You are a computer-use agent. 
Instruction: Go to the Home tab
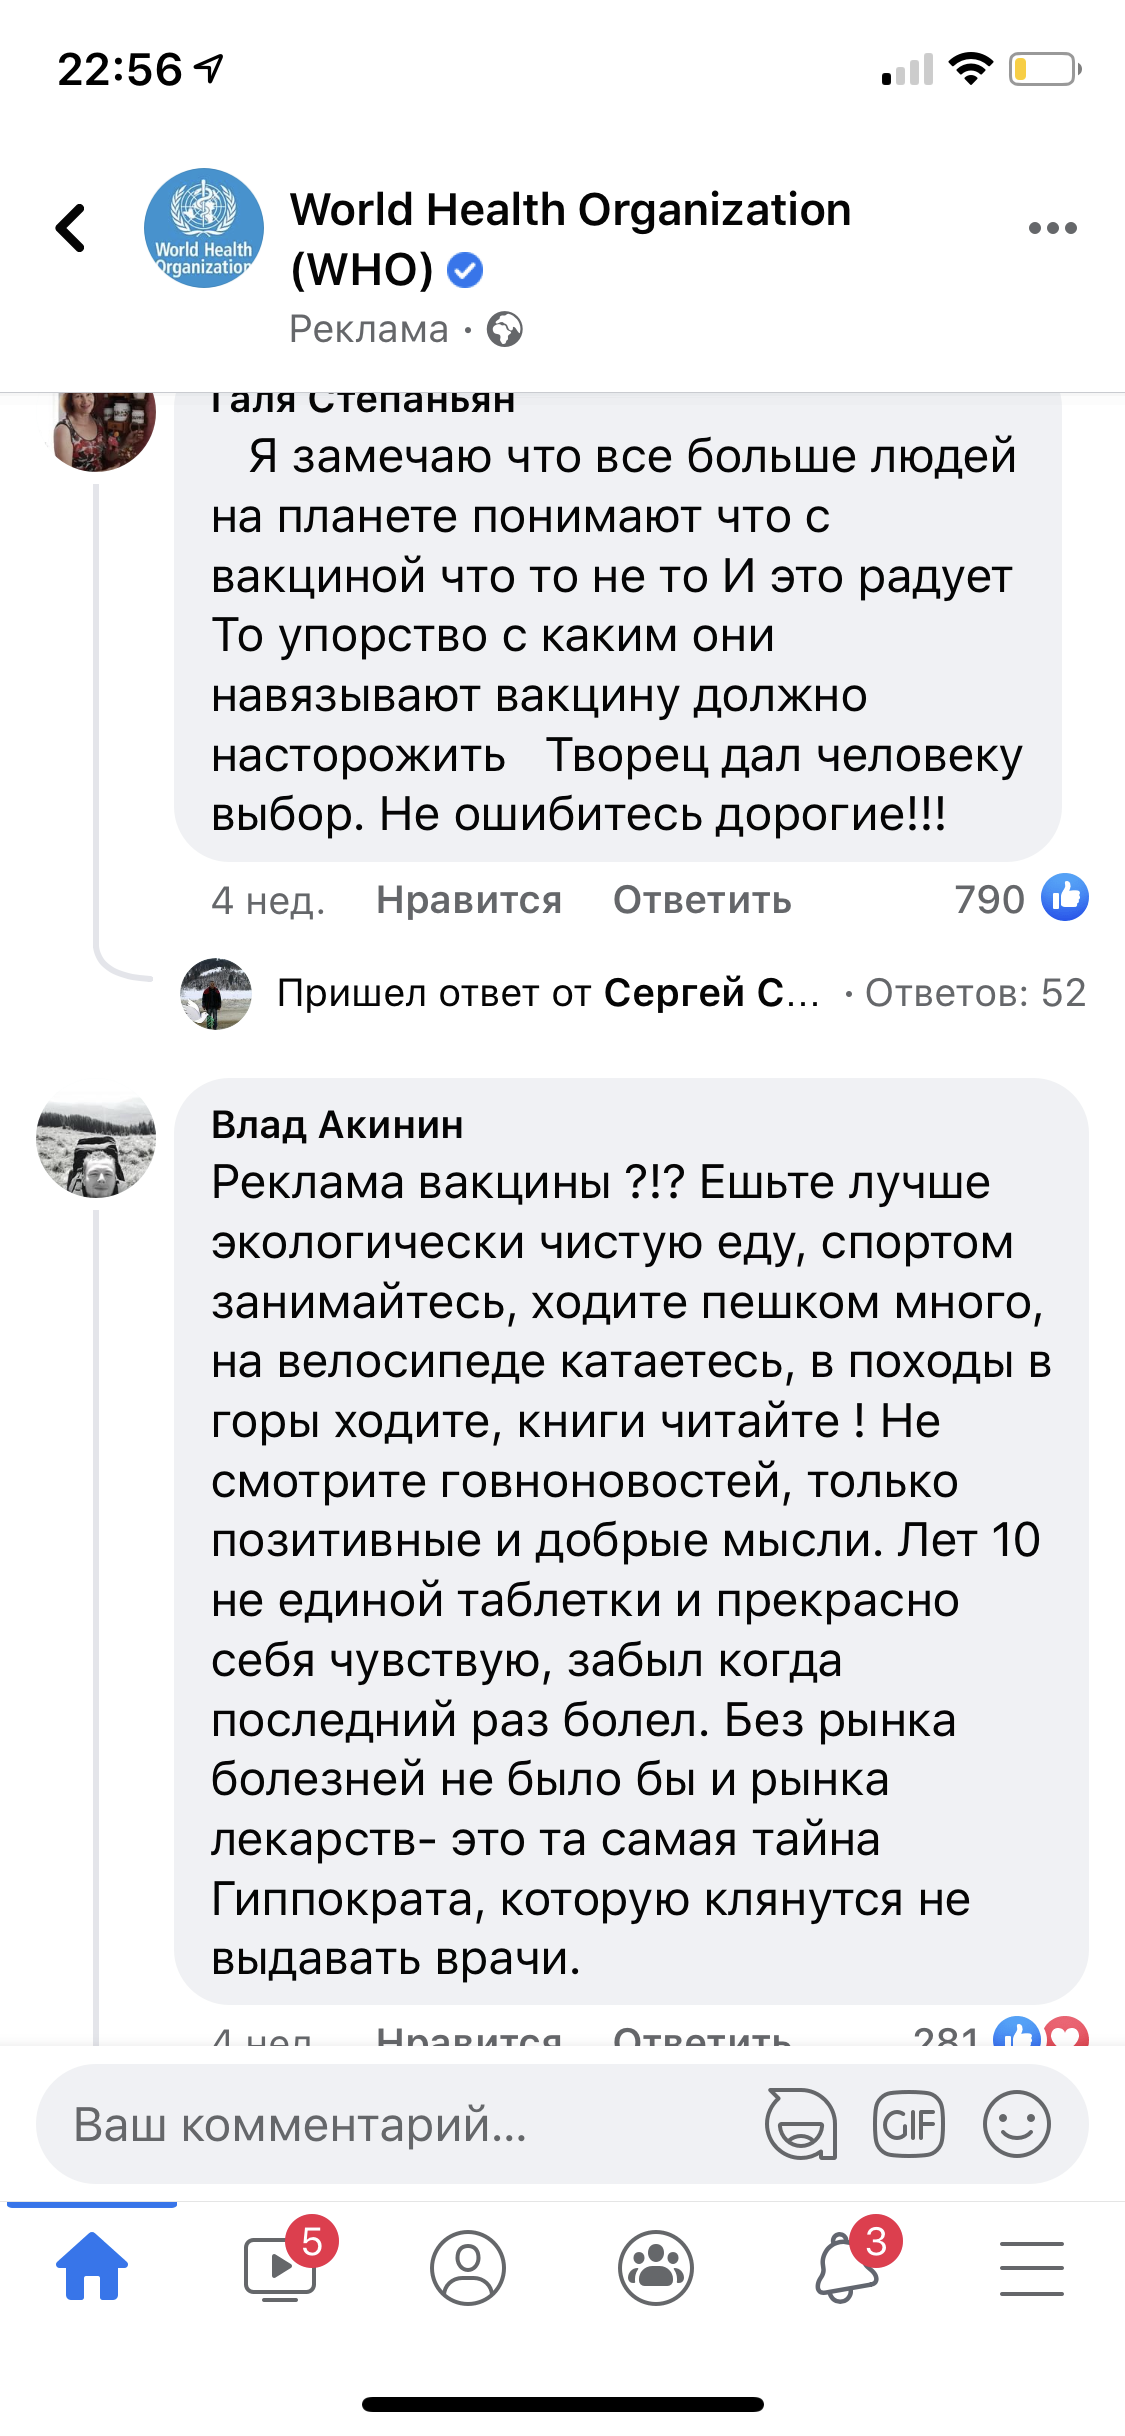pos(92,2267)
